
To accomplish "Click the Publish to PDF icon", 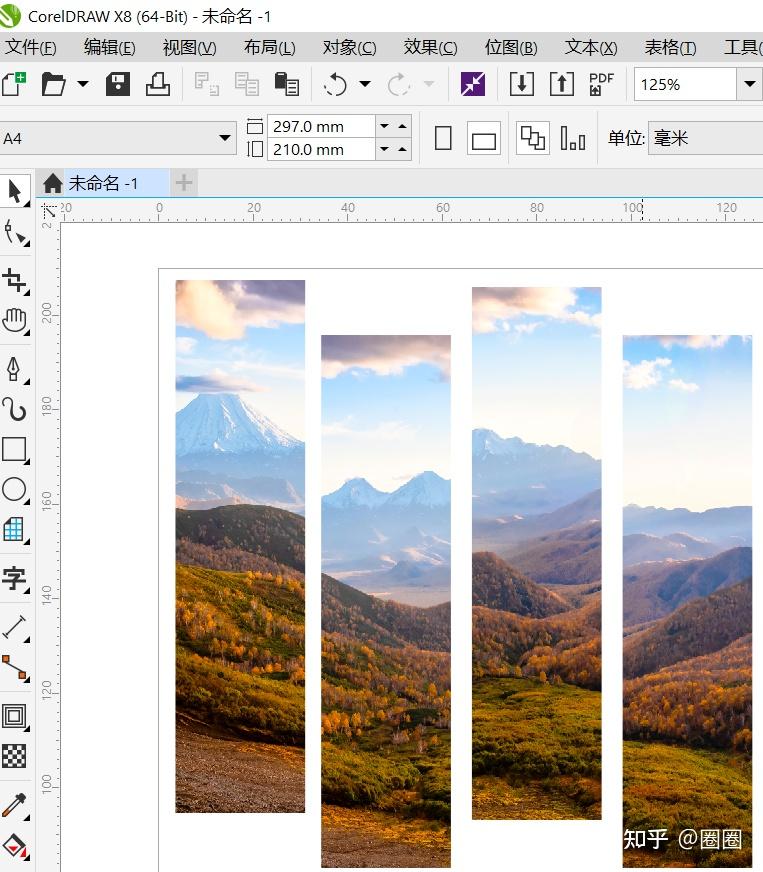I will 601,84.
